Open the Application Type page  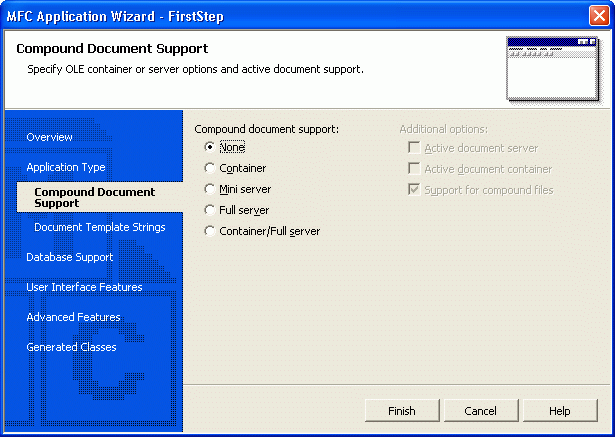65,167
